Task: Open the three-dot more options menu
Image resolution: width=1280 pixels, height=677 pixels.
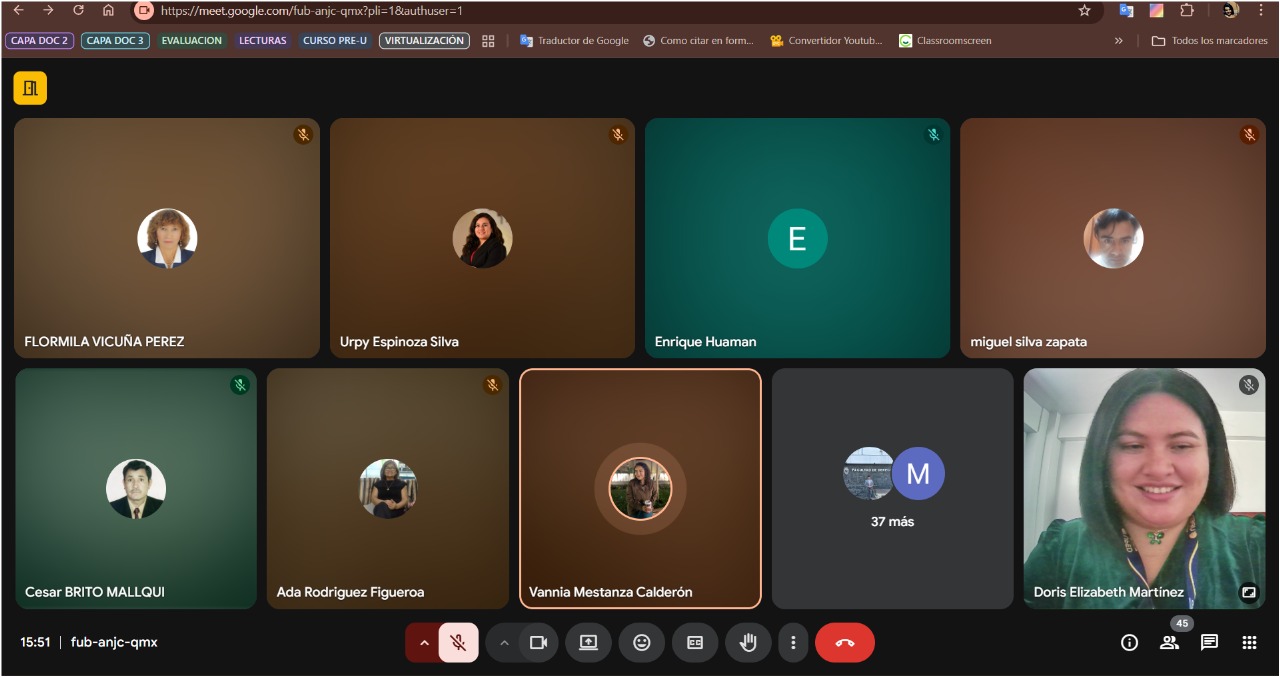Action: [793, 643]
